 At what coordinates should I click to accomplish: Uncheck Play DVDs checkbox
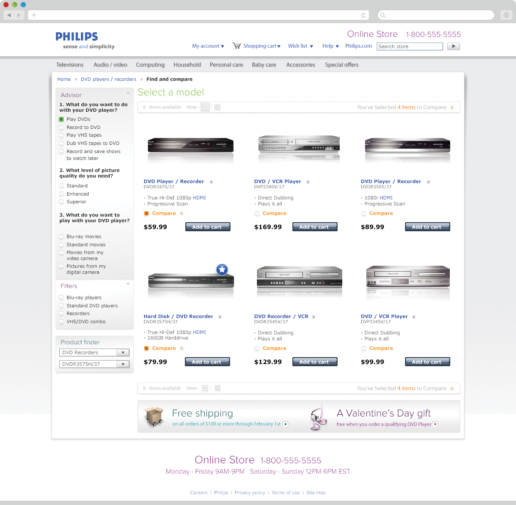click(x=61, y=119)
